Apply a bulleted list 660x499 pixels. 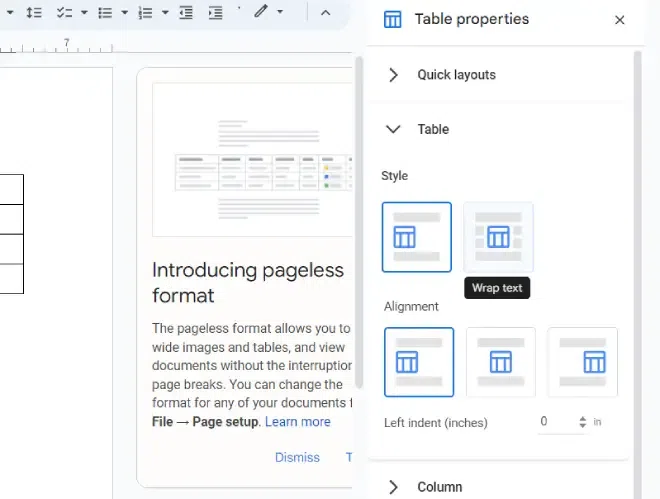tap(105, 13)
